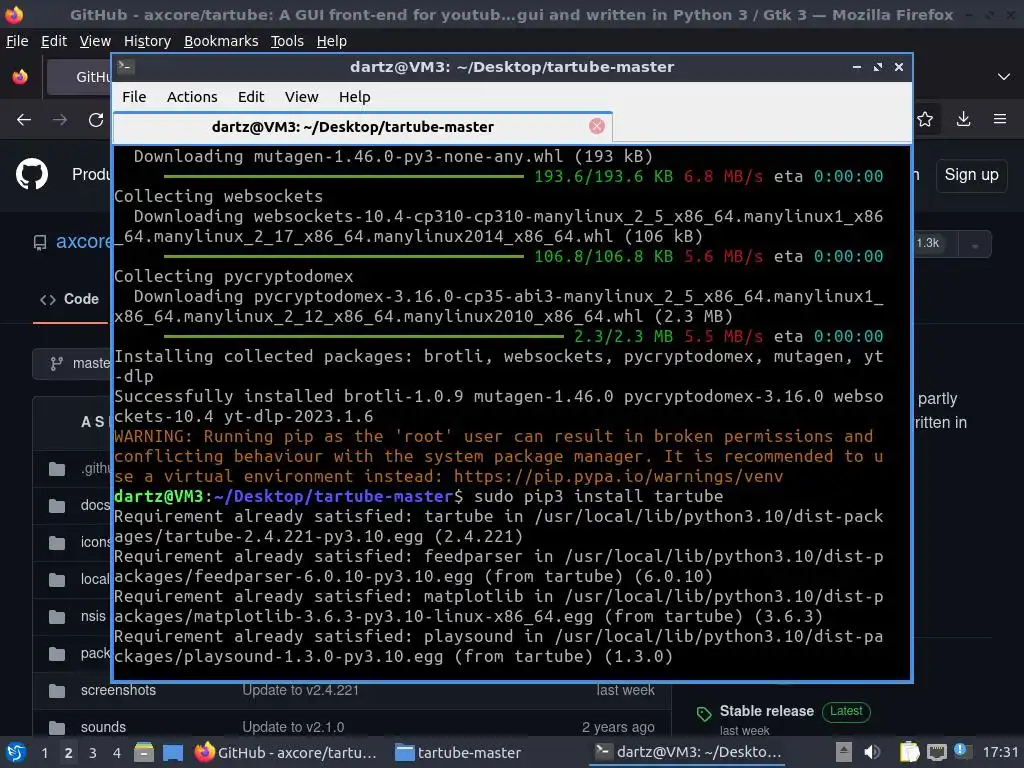Screen dimensions: 1024x768
Task: Open Firefox Tools menu
Action: tap(287, 41)
